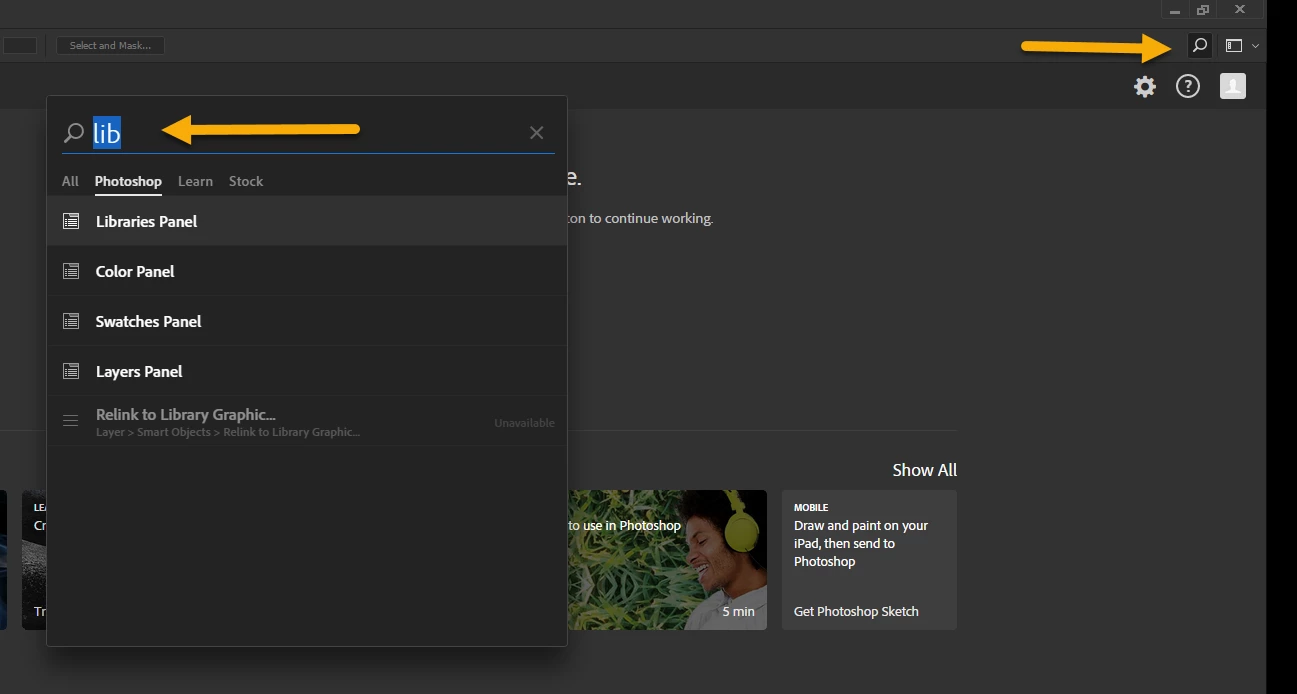The height and width of the screenshot is (694, 1297).
Task: Click the Get Photoshop Sketch link
Action: click(x=856, y=611)
